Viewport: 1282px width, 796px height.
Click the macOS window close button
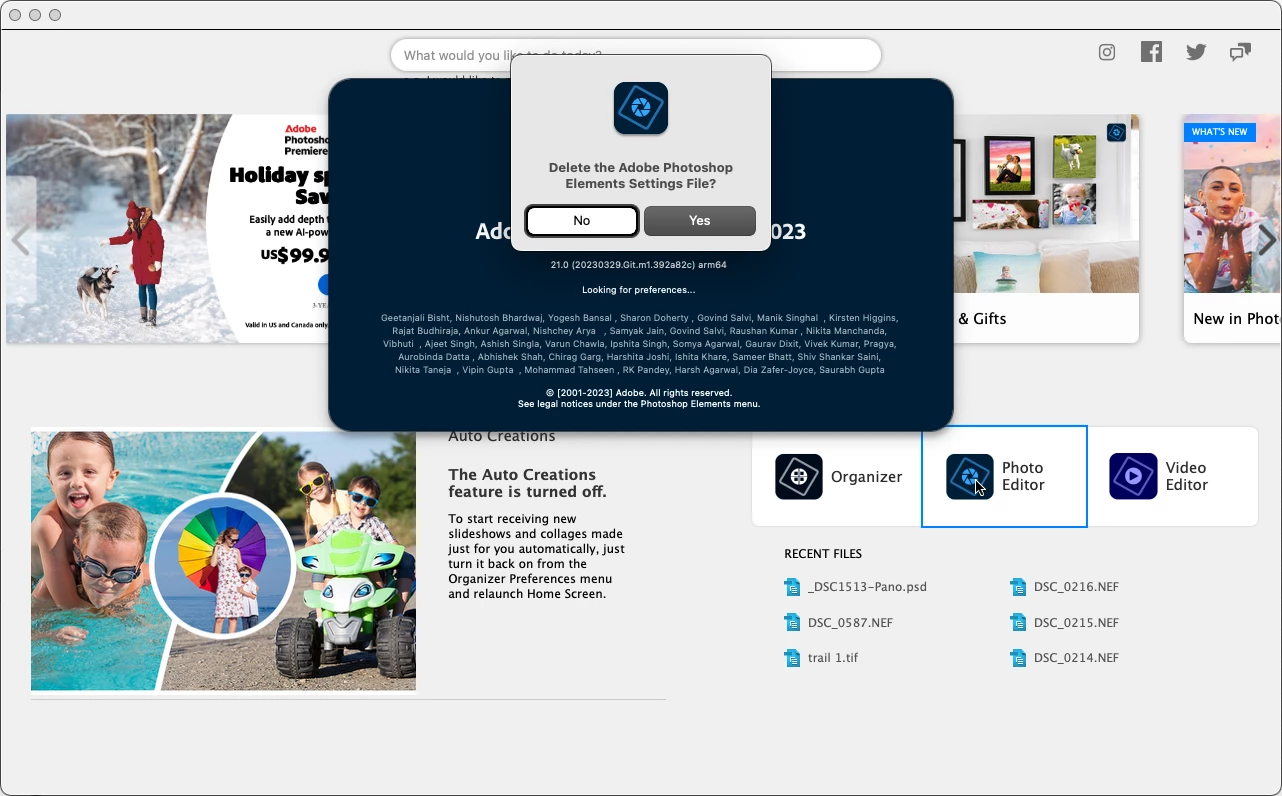click(15, 15)
